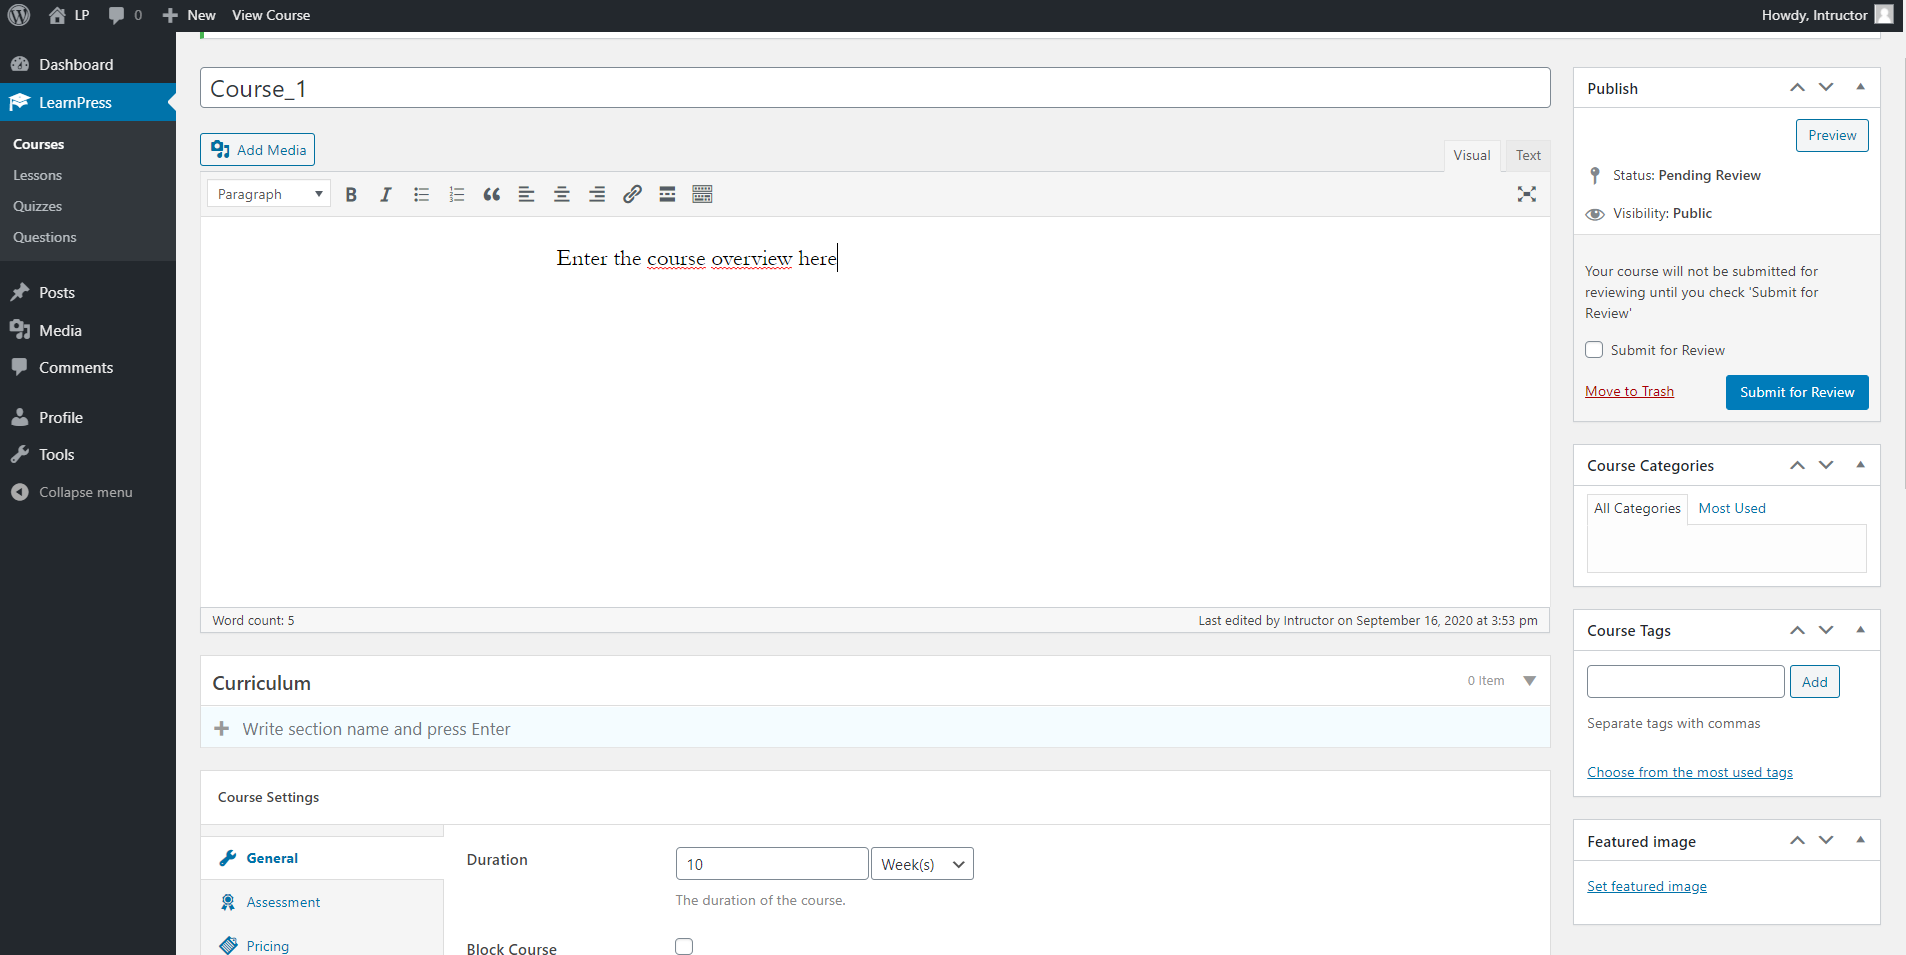Image resolution: width=1906 pixels, height=955 pixels.
Task: Click View Course in admin bar
Action: [271, 15]
